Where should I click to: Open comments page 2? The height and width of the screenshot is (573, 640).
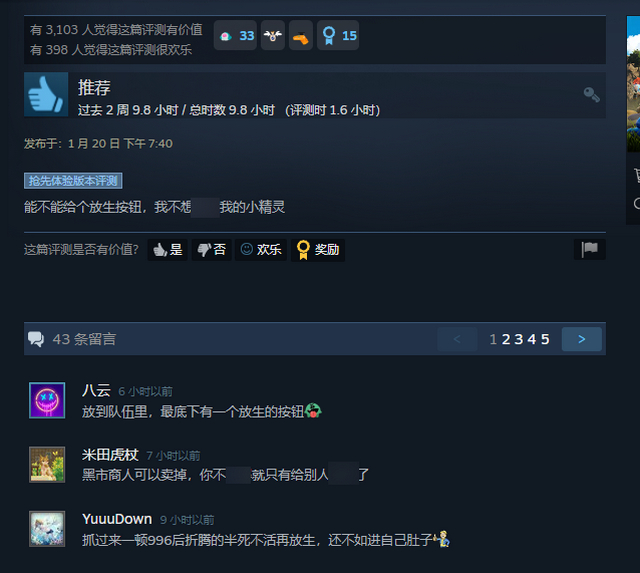[506, 339]
